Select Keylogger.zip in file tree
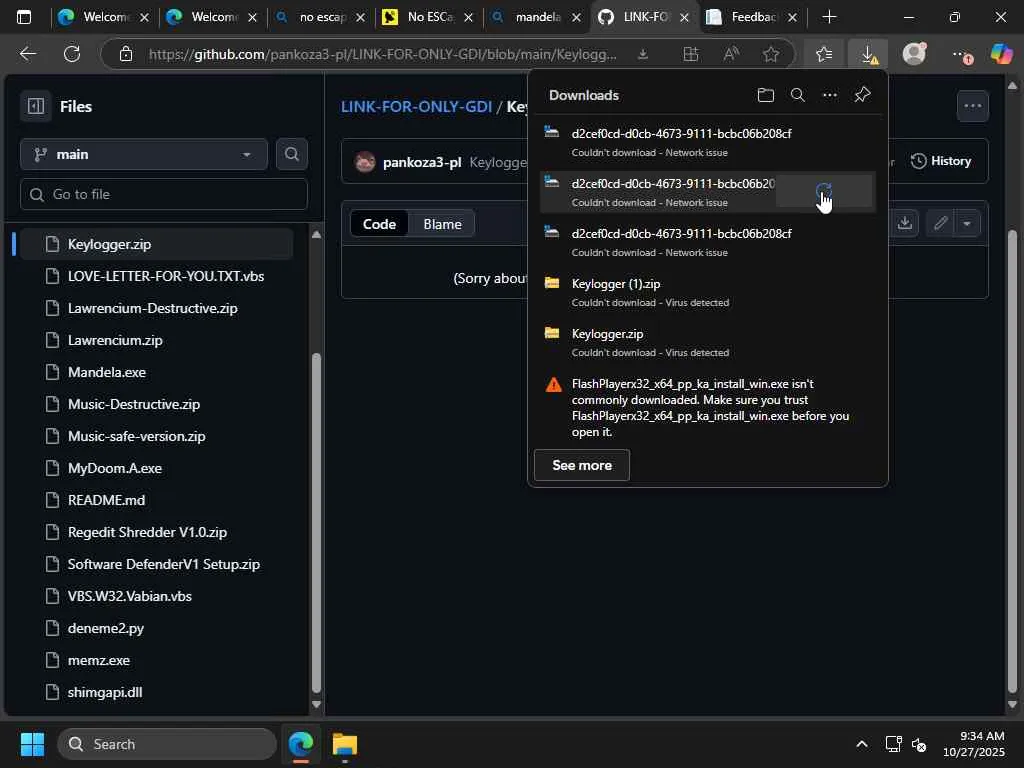The width and height of the screenshot is (1024, 768). [x=156, y=244]
